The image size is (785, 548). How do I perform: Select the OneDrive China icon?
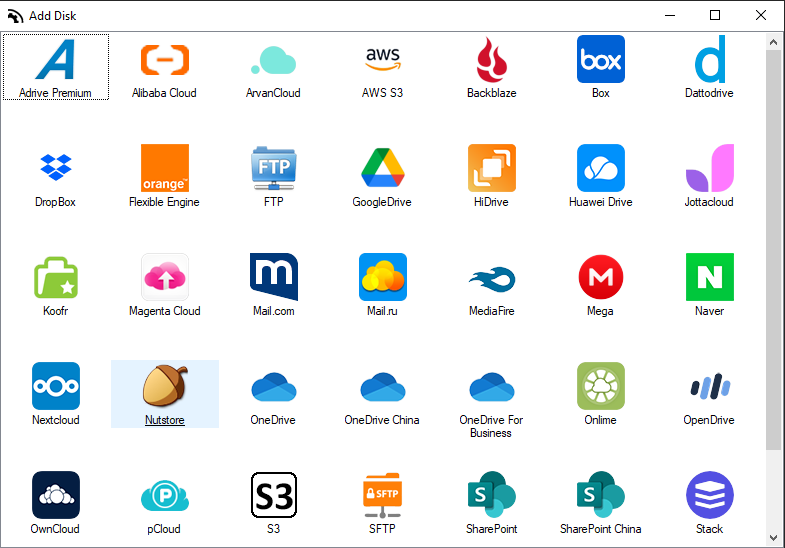coord(383,387)
